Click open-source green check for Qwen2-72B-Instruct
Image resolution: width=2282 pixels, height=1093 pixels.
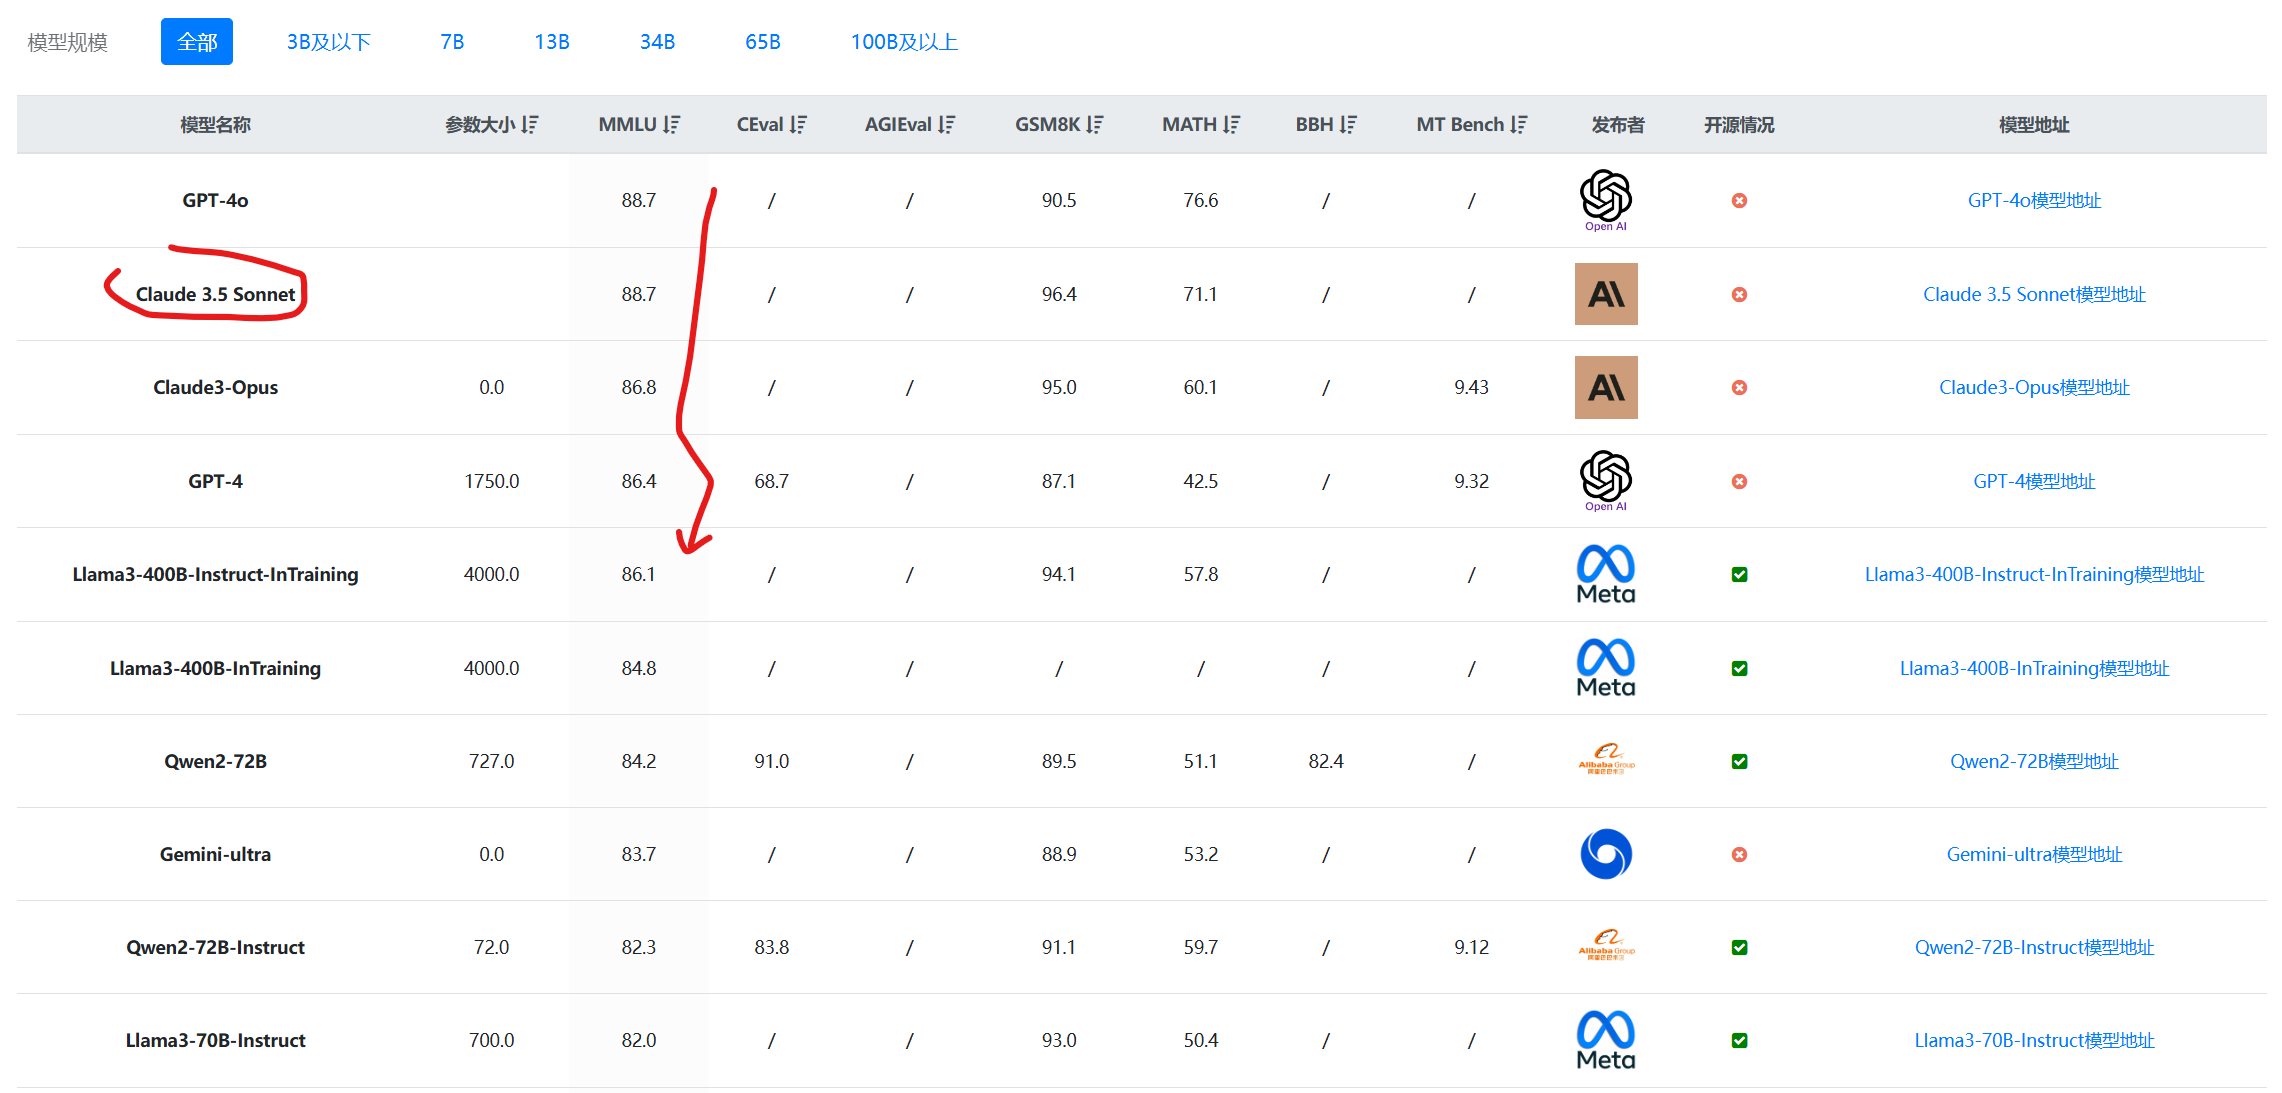pos(1739,947)
